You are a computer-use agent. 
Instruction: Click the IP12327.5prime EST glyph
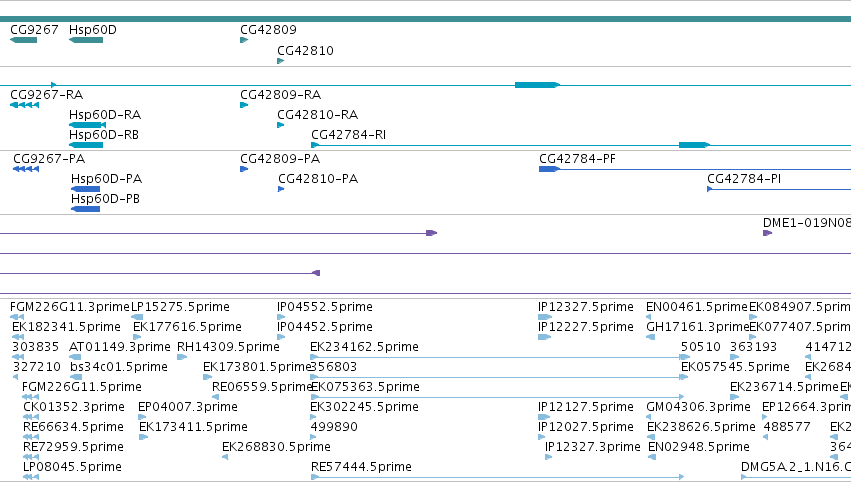click(x=545, y=317)
